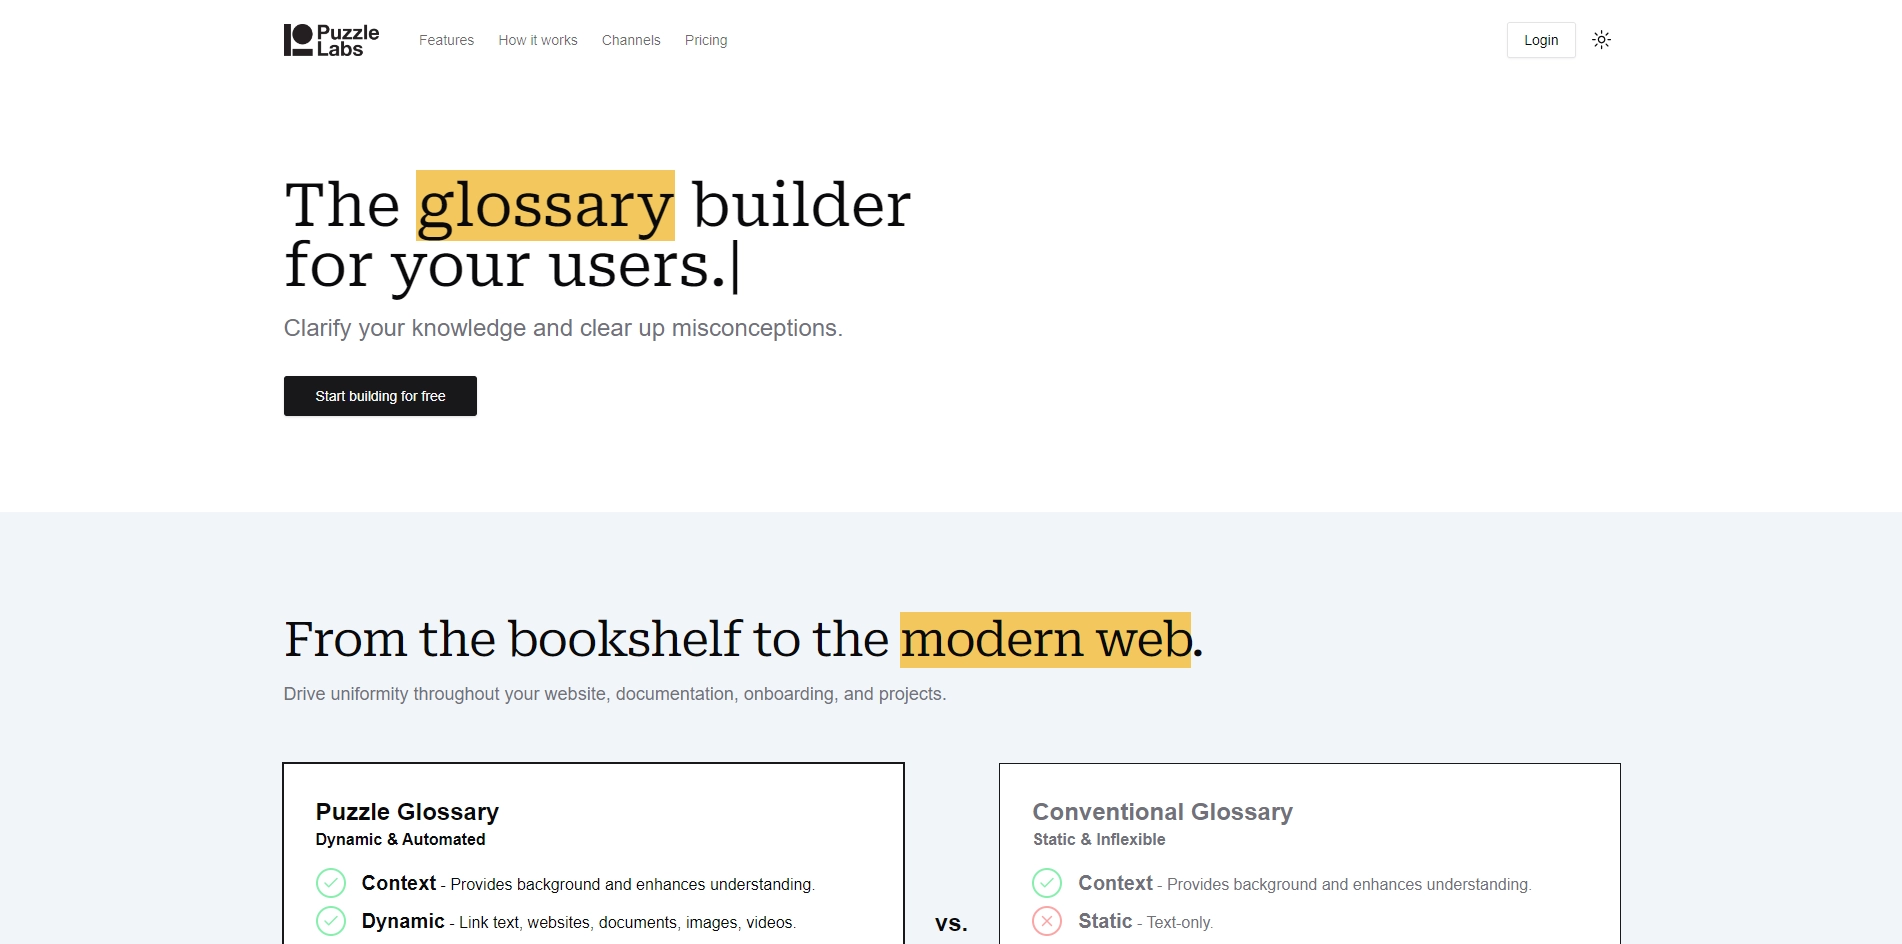1902x944 pixels.
Task: Click the highlighted word glossary in headline
Action: point(545,206)
